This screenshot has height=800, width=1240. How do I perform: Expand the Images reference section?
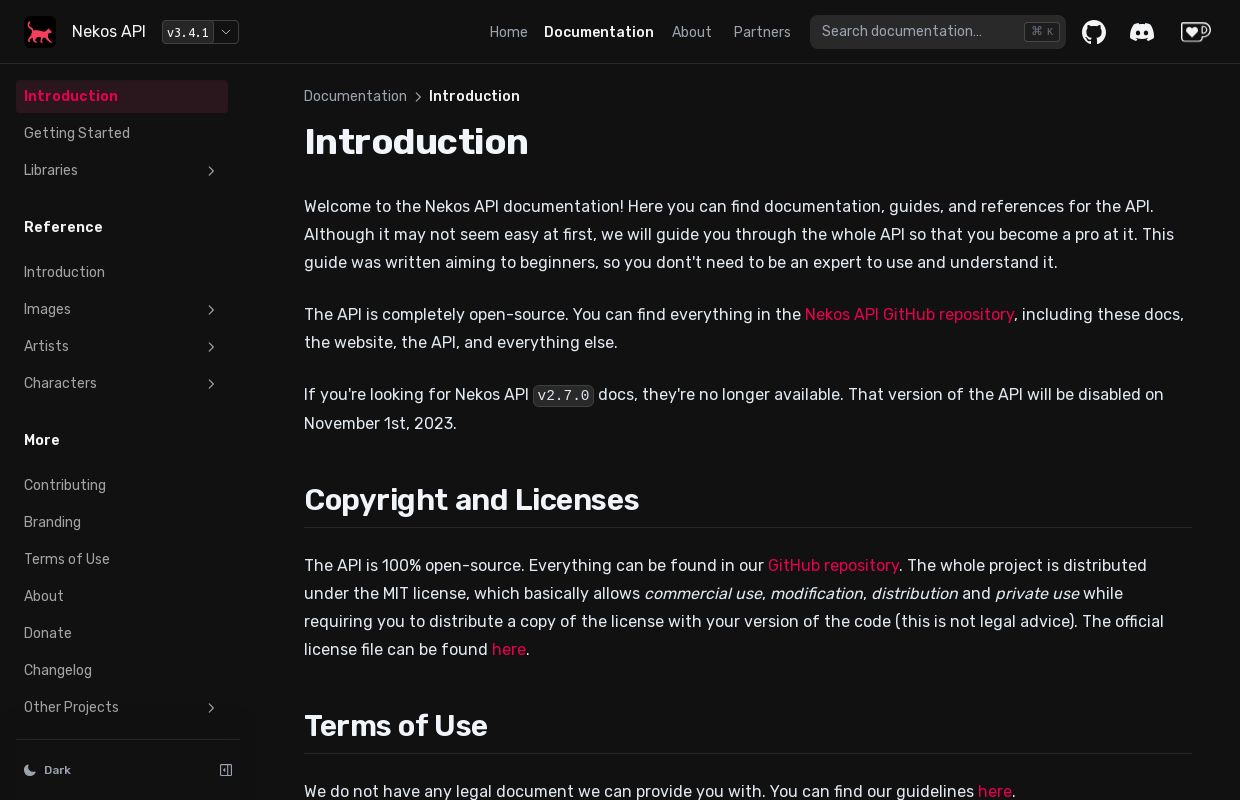(x=122, y=309)
